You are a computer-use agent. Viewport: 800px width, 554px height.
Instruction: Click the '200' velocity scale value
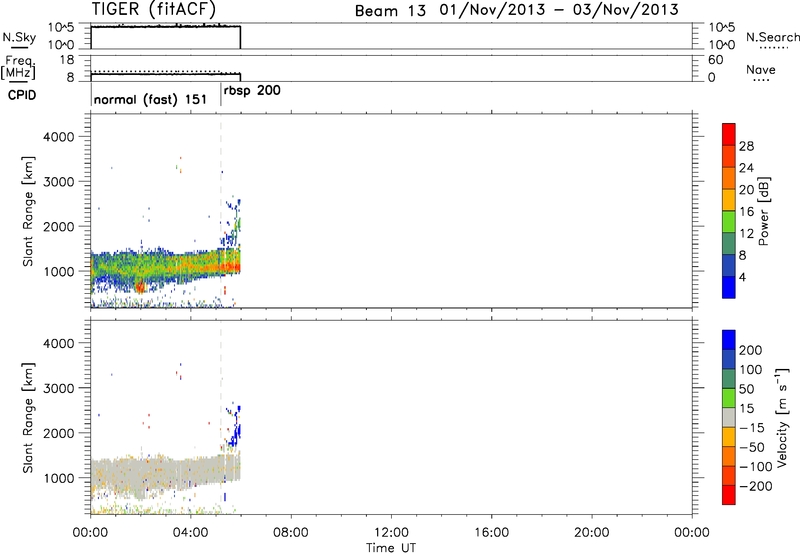point(751,350)
